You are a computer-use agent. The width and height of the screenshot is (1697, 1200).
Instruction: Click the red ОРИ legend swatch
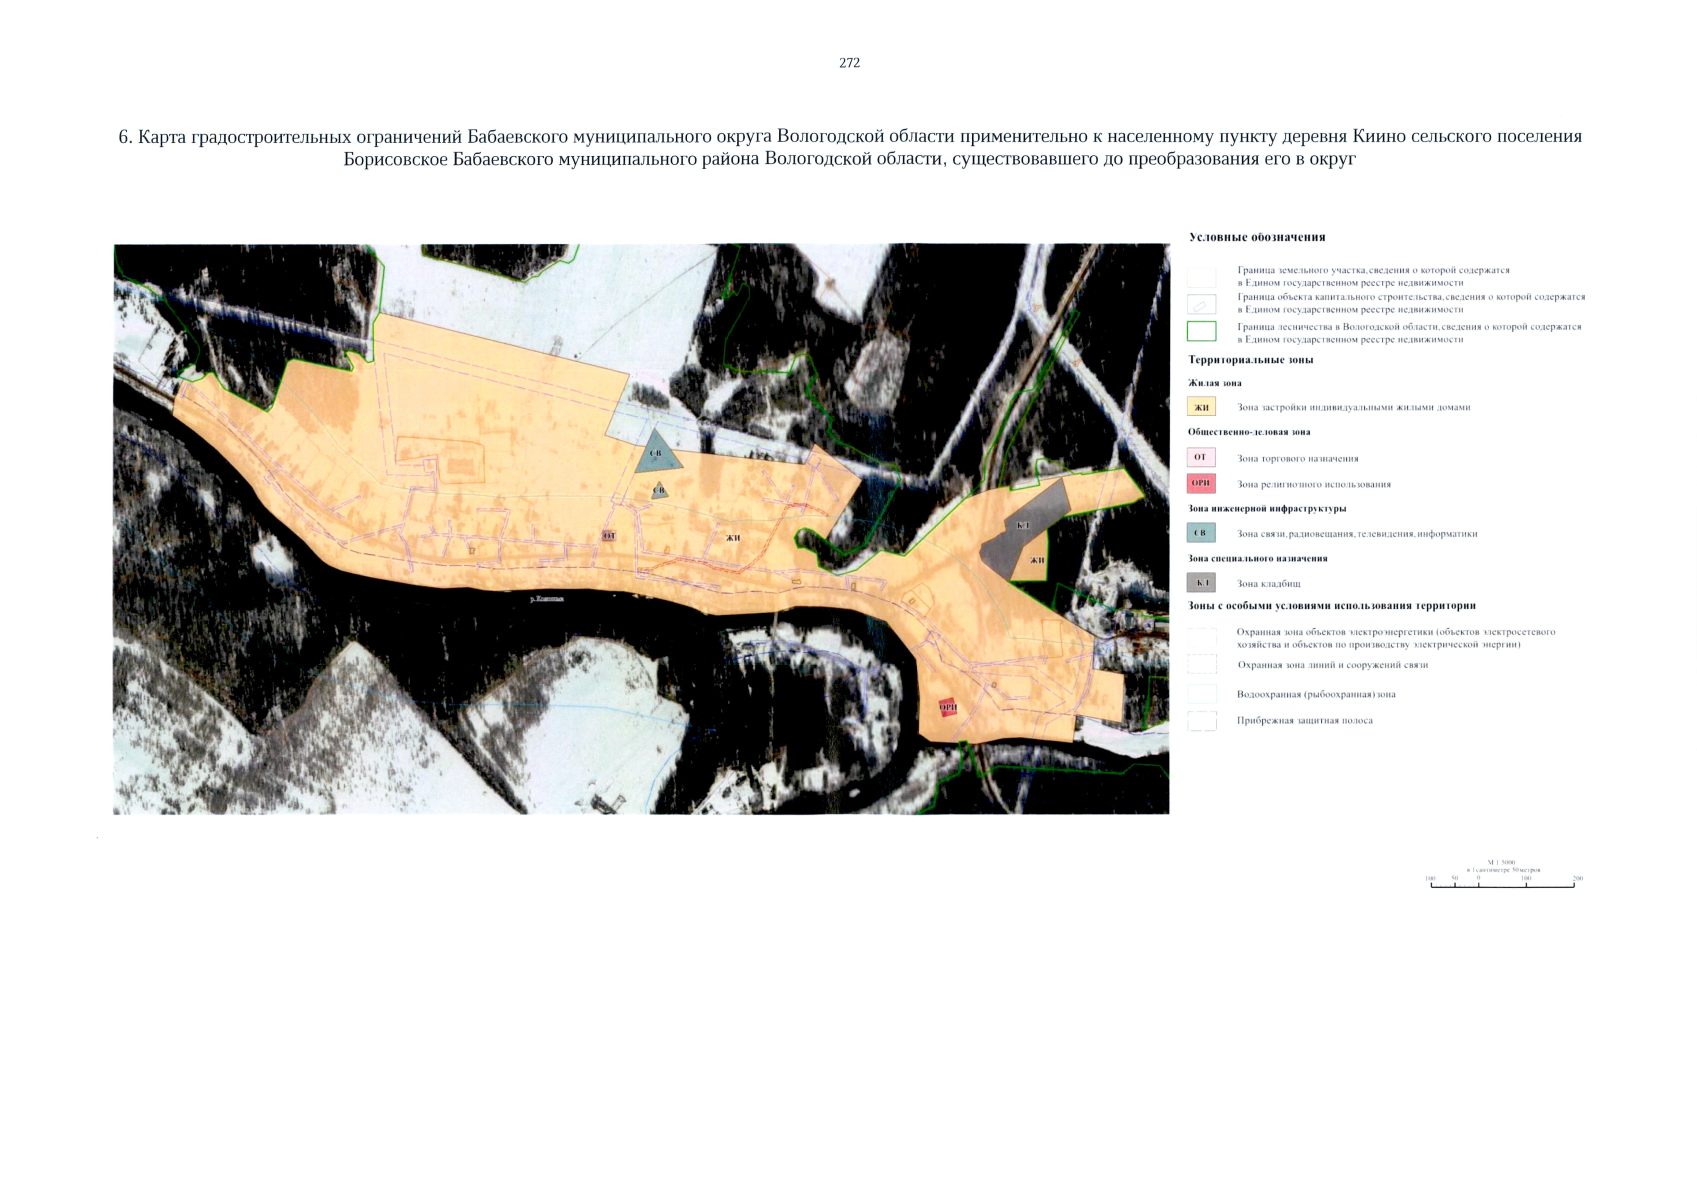click(x=1201, y=484)
